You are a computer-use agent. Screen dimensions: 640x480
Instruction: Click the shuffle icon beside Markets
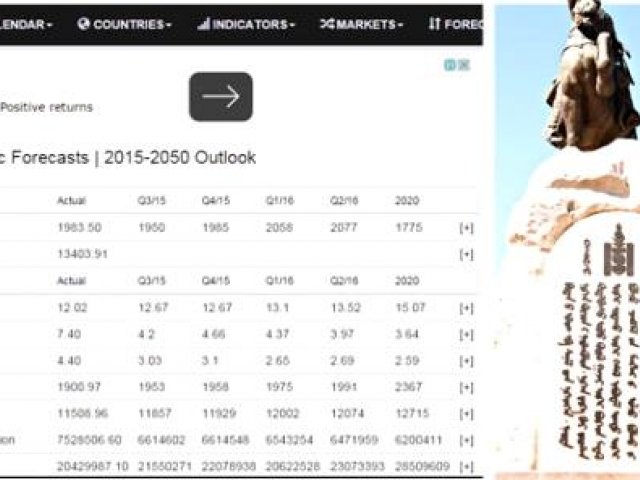point(327,24)
